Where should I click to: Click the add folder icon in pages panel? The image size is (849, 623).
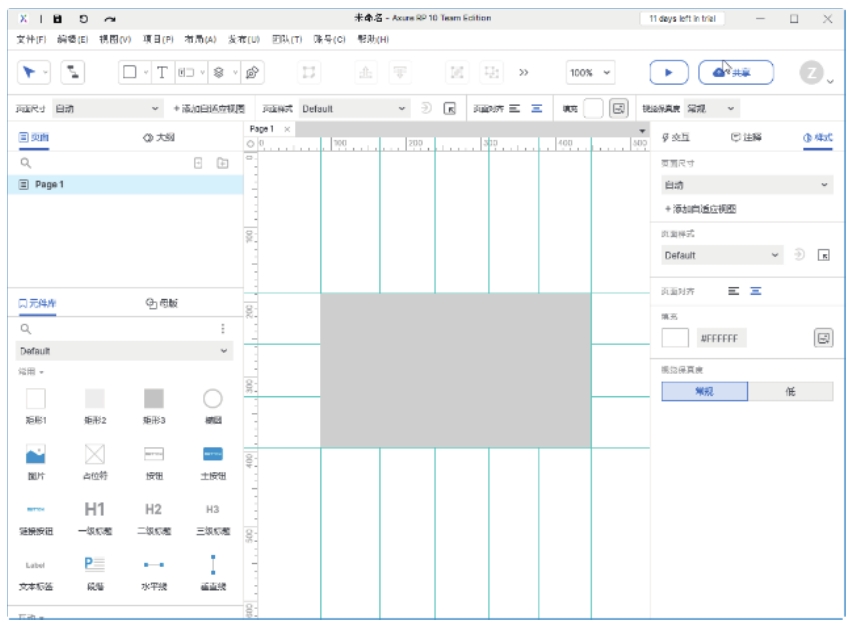coord(223,162)
